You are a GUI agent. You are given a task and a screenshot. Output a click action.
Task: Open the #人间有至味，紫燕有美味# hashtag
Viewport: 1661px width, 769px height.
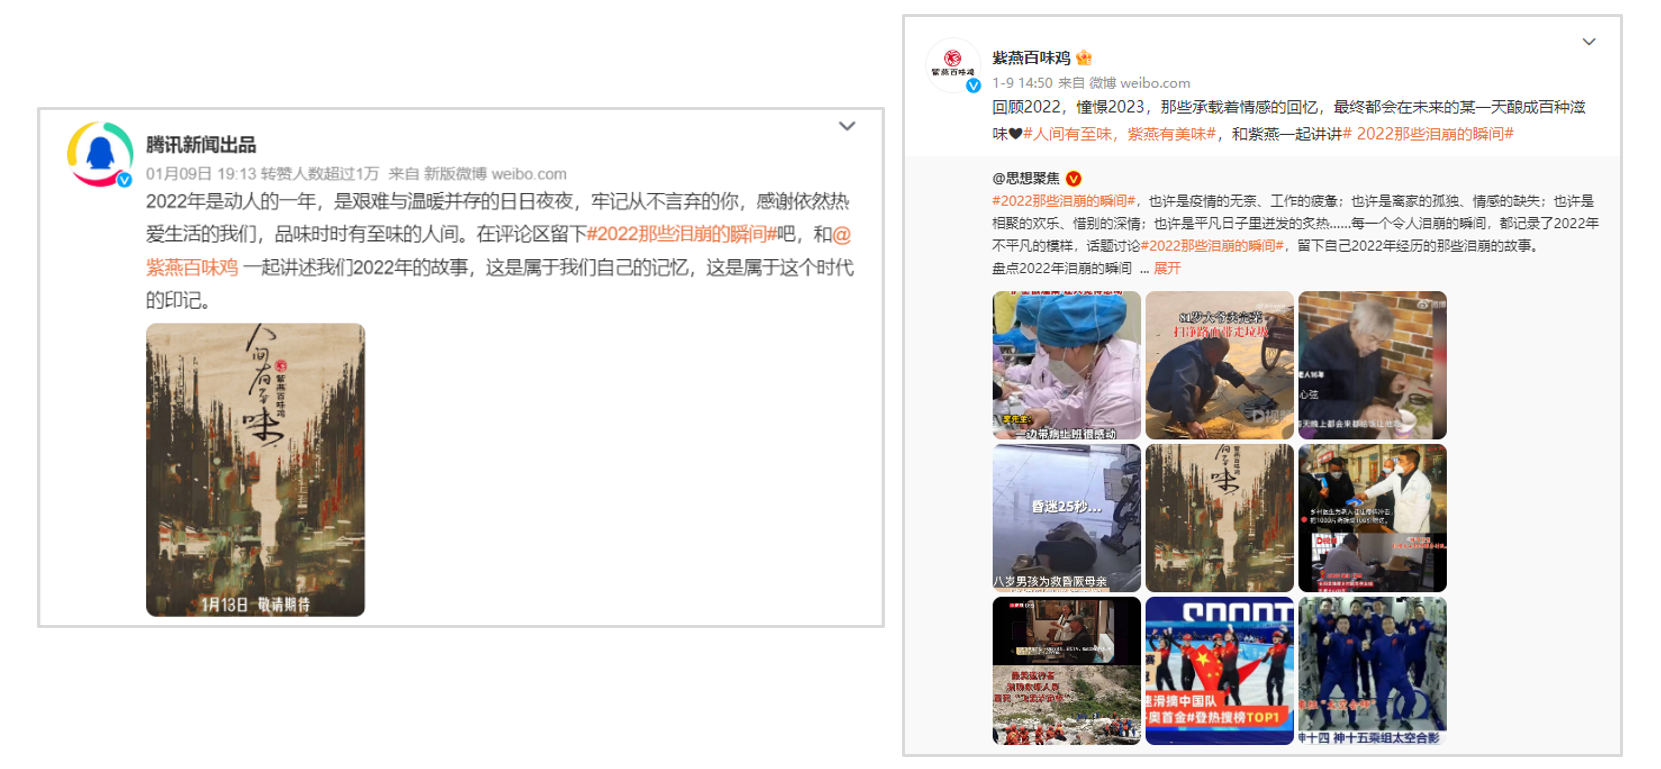point(1119,134)
